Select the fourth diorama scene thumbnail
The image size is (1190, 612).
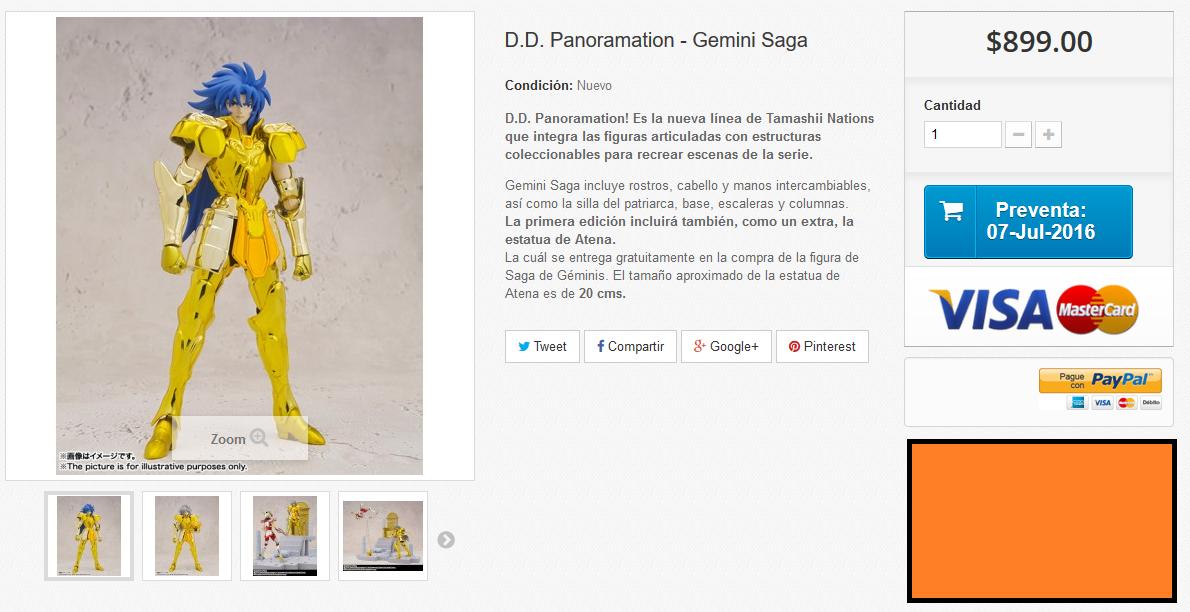coord(382,536)
